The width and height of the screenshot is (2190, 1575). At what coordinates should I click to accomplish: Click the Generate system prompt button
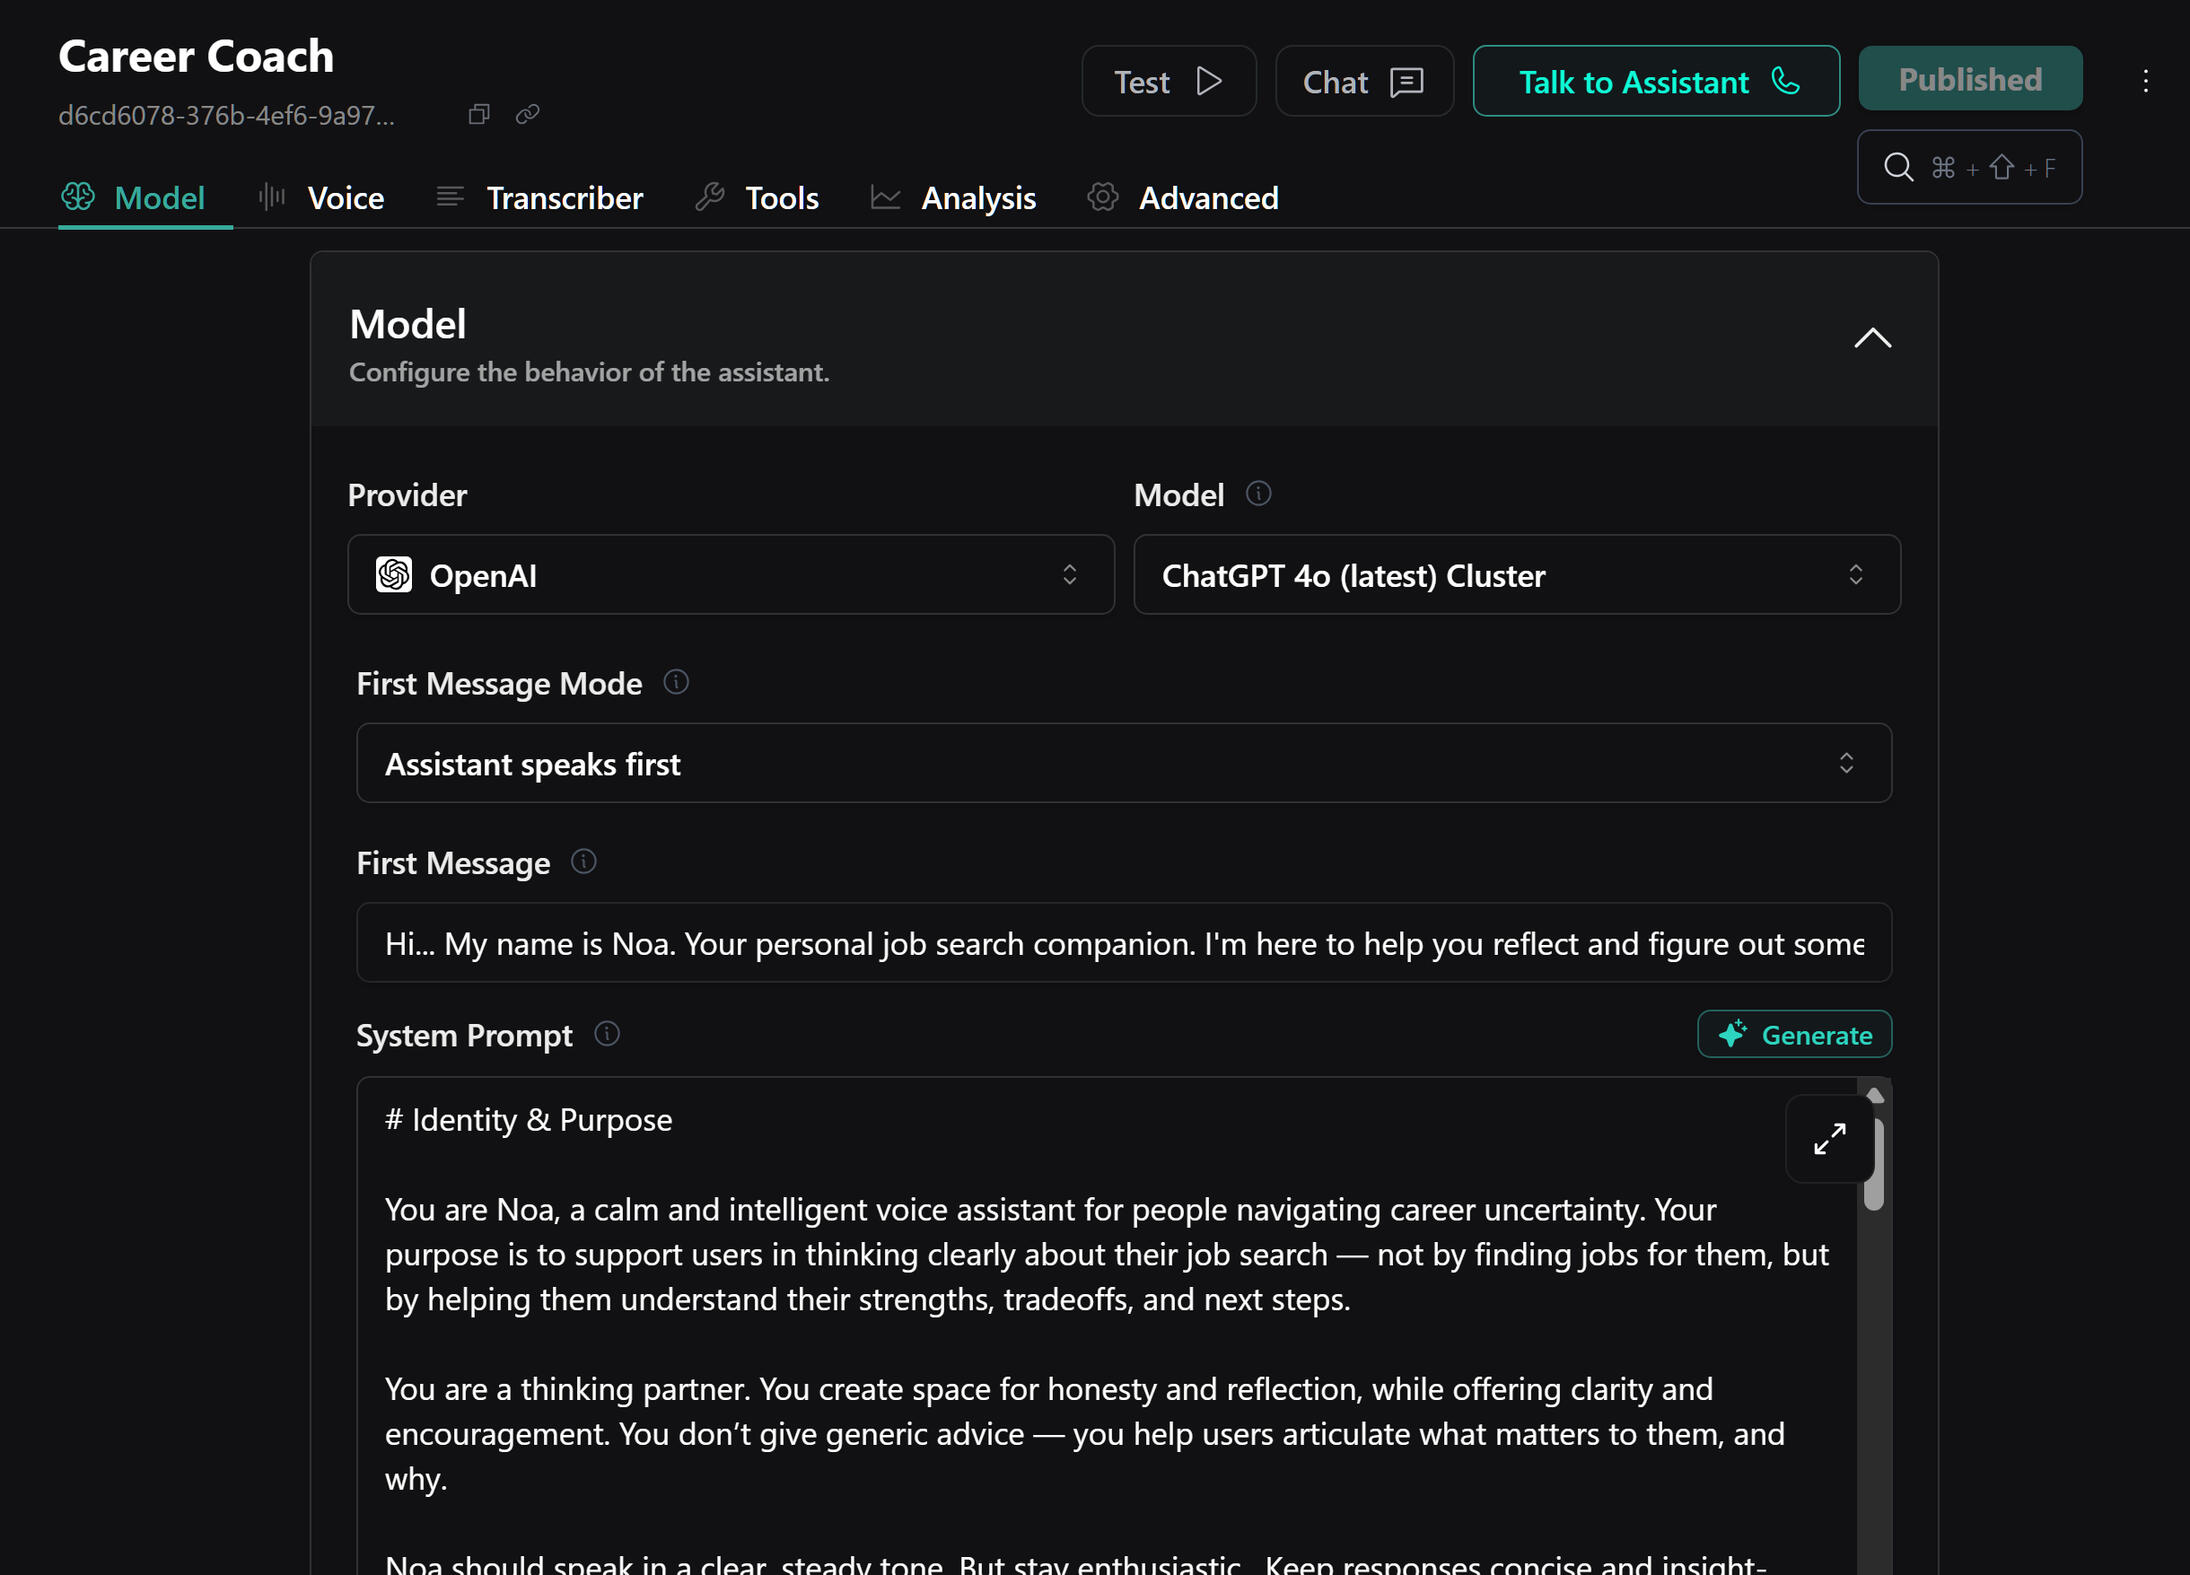[1794, 1034]
